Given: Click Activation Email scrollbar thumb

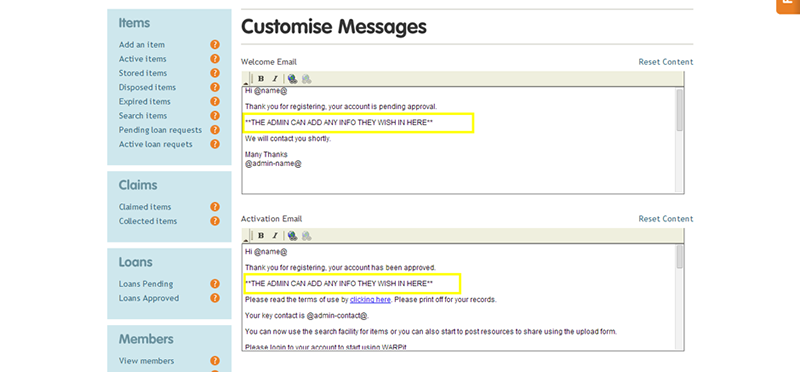Looking at the screenshot, I should [x=679, y=257].
